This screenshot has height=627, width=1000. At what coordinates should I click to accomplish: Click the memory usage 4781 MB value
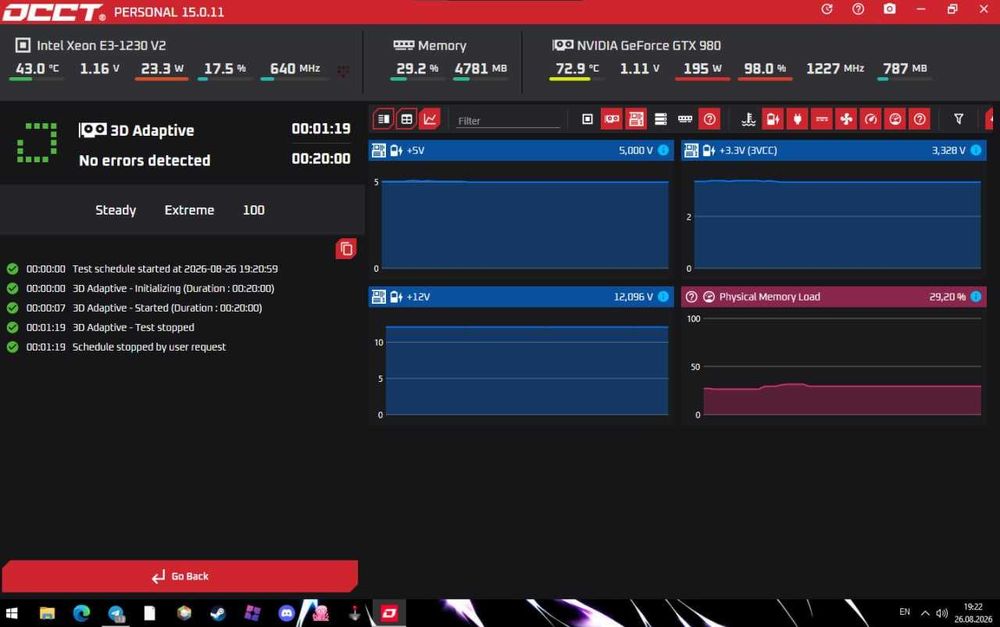click(x=481, y=68)
